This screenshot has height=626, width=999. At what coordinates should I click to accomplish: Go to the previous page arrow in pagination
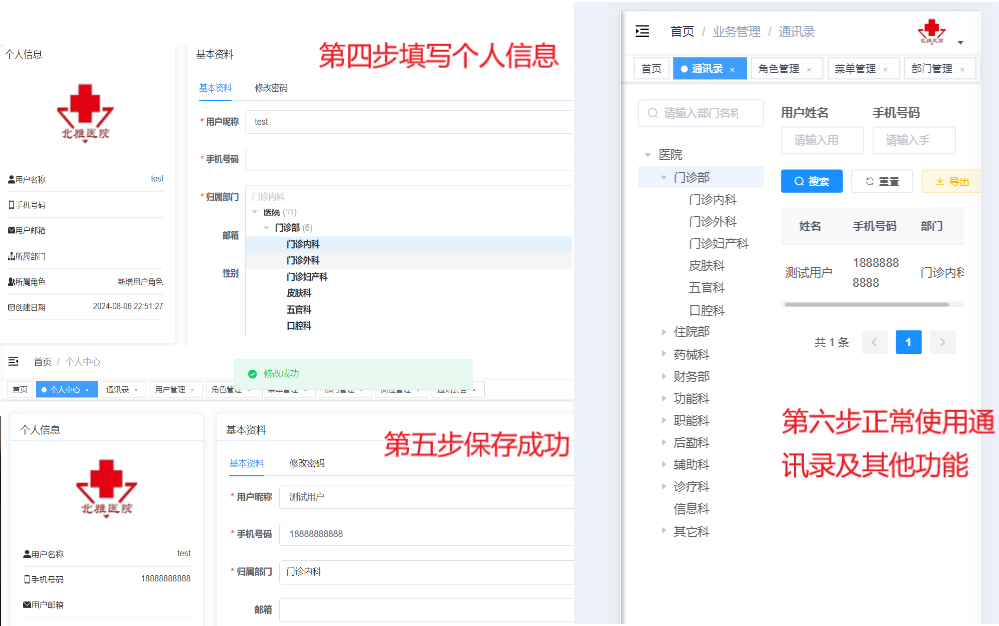pos(875,342)
